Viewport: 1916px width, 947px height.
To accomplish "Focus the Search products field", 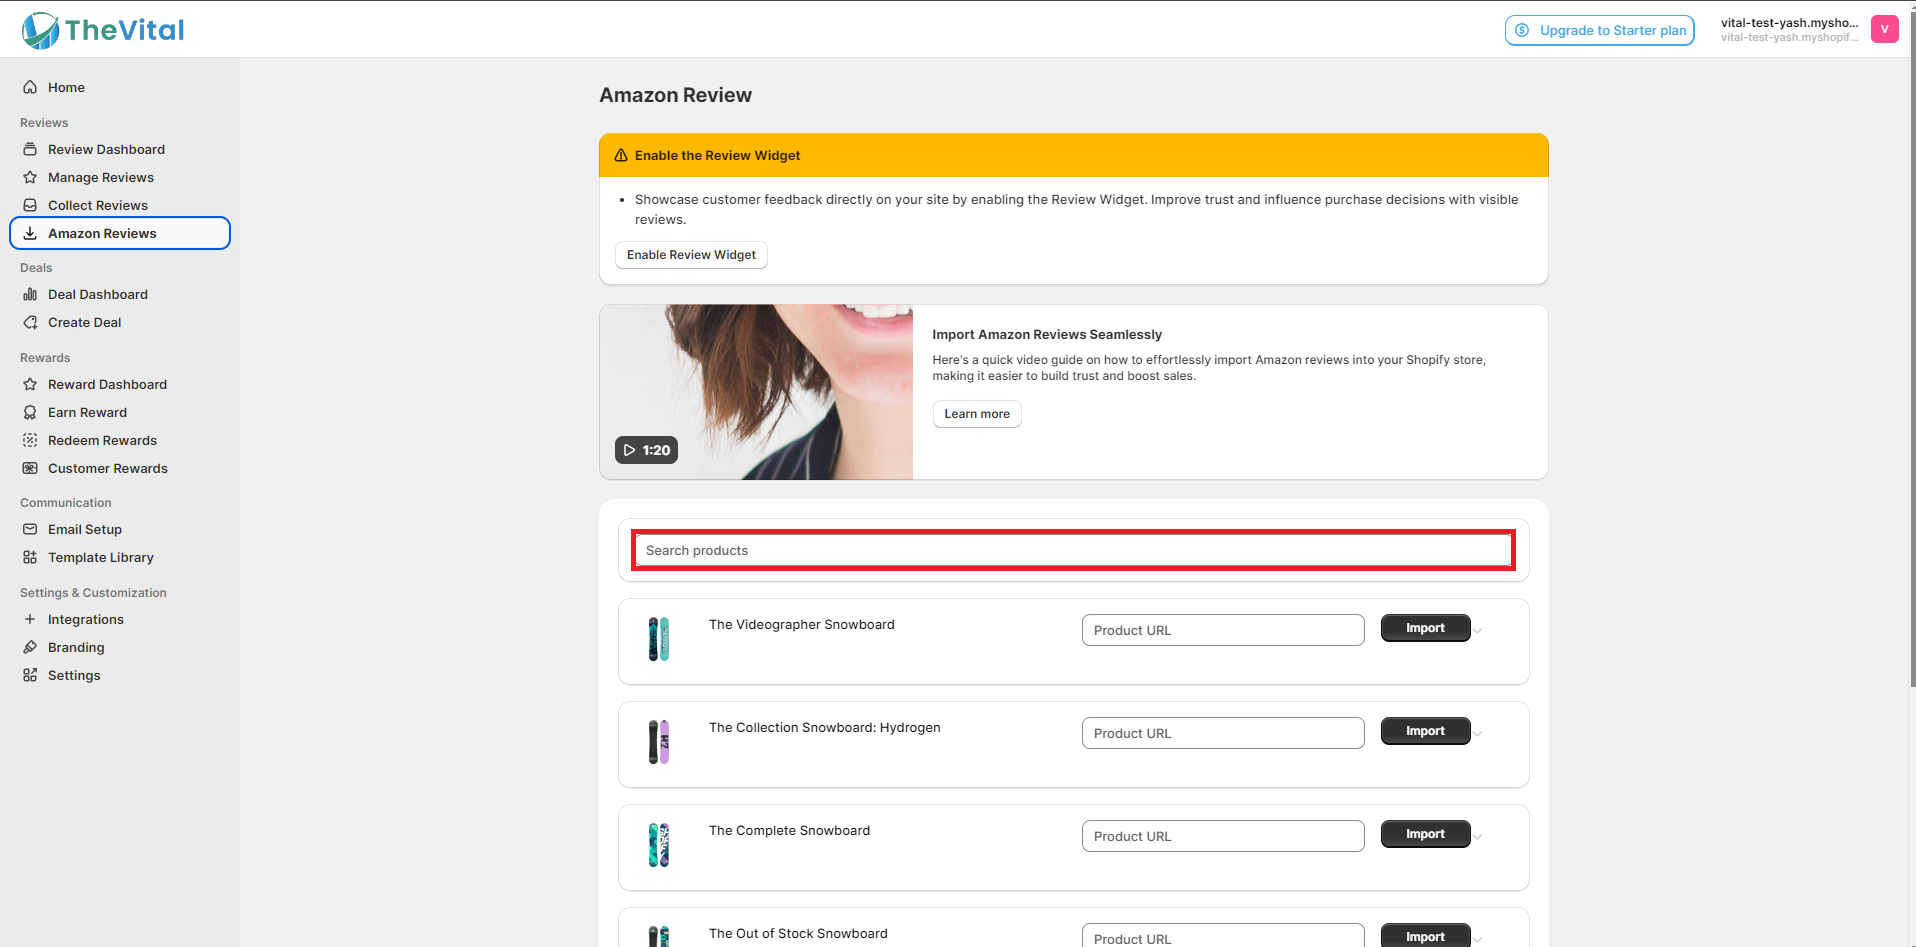I will 1073,550.
